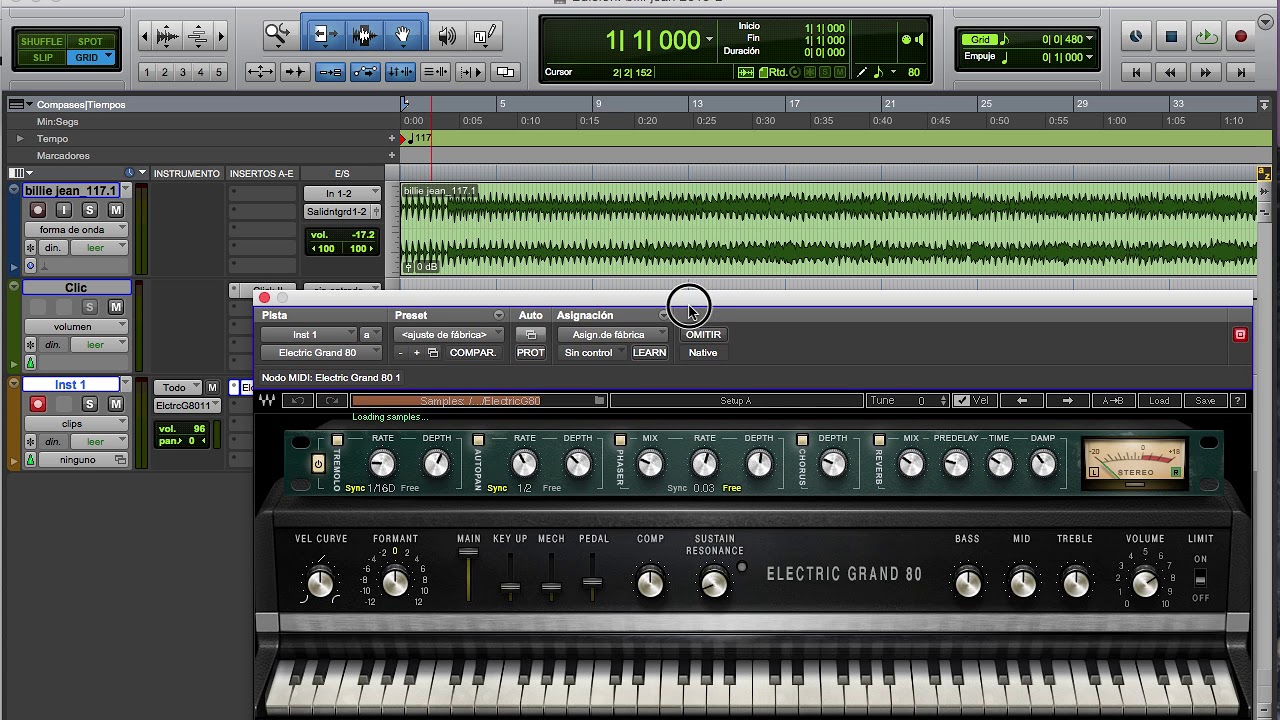
Task: Click the vertical audio zoom waveform button
Action: pos(168,37)
